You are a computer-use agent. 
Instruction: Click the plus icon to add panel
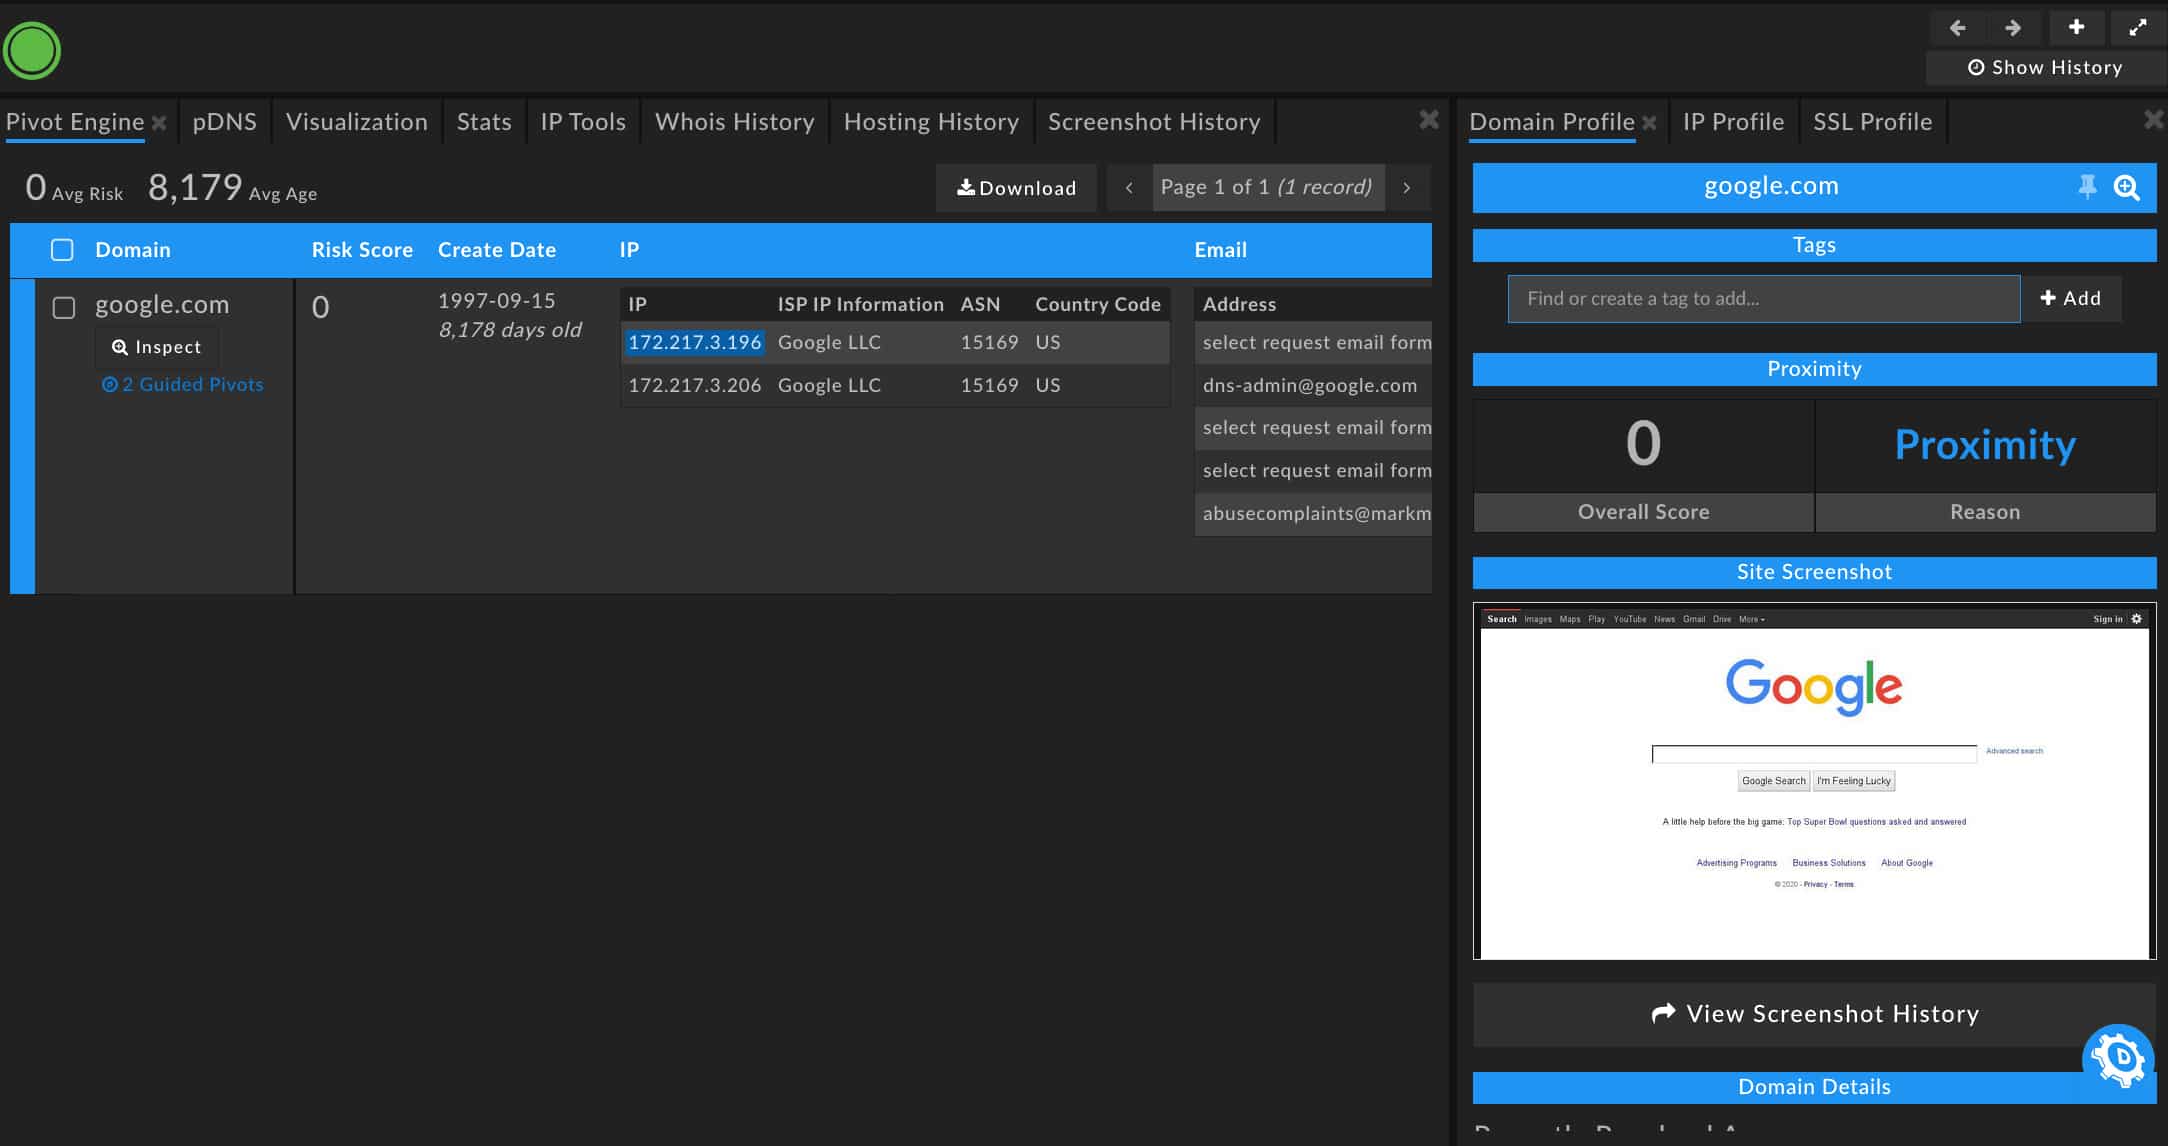click(x=2076, y=28)
